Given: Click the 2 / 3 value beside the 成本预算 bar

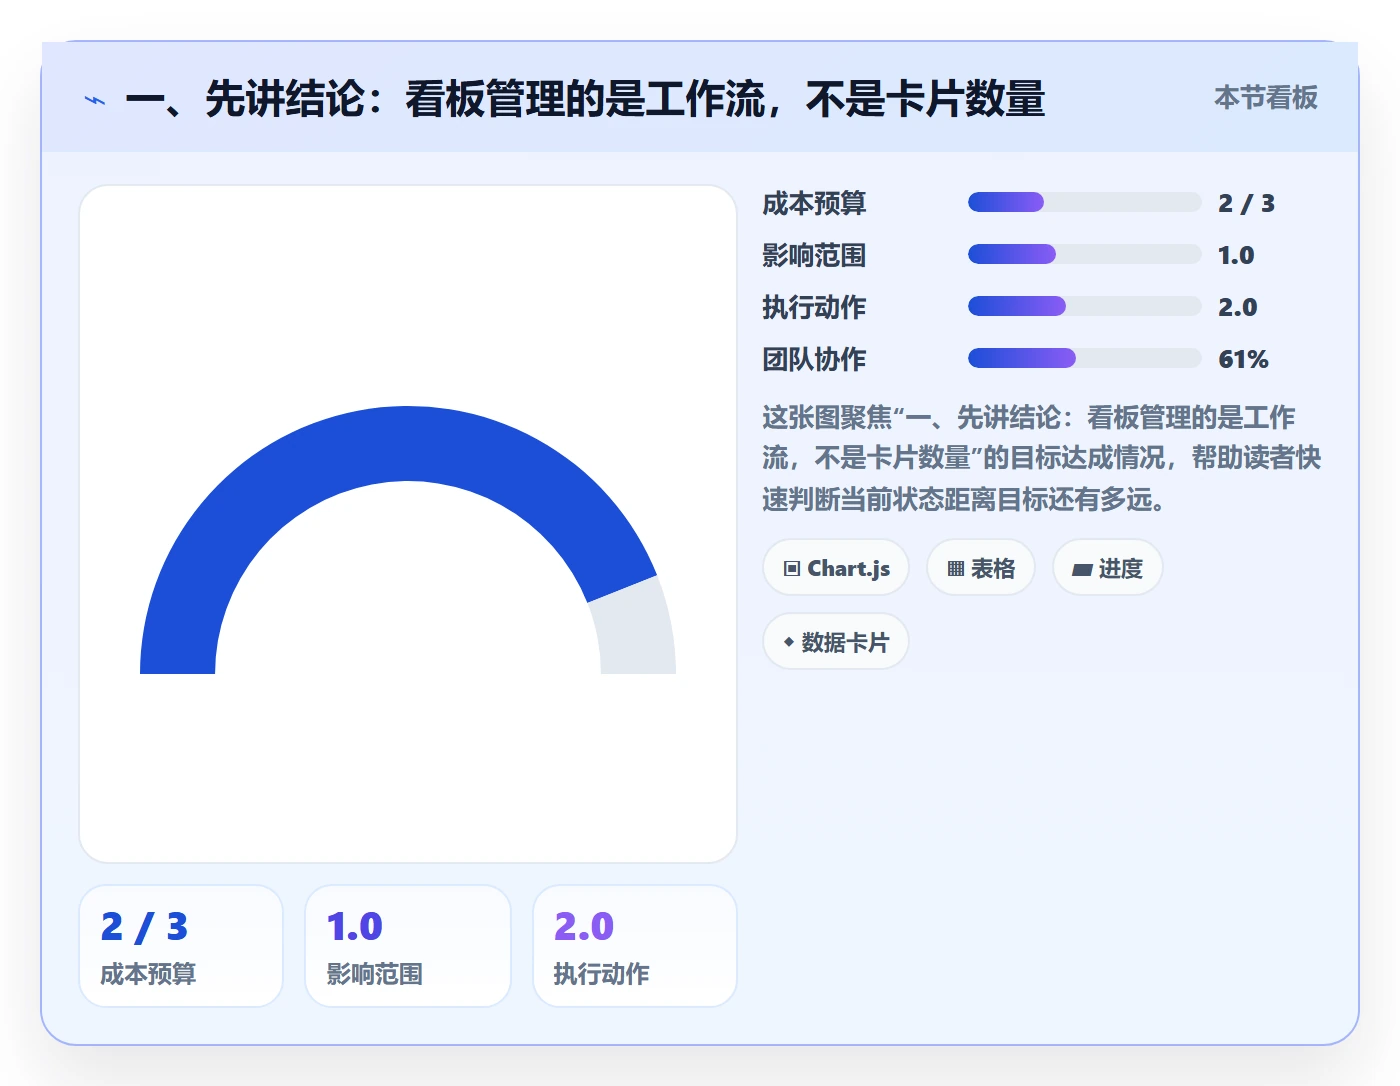Looking at the screenshot, I should click(1246, 203).
